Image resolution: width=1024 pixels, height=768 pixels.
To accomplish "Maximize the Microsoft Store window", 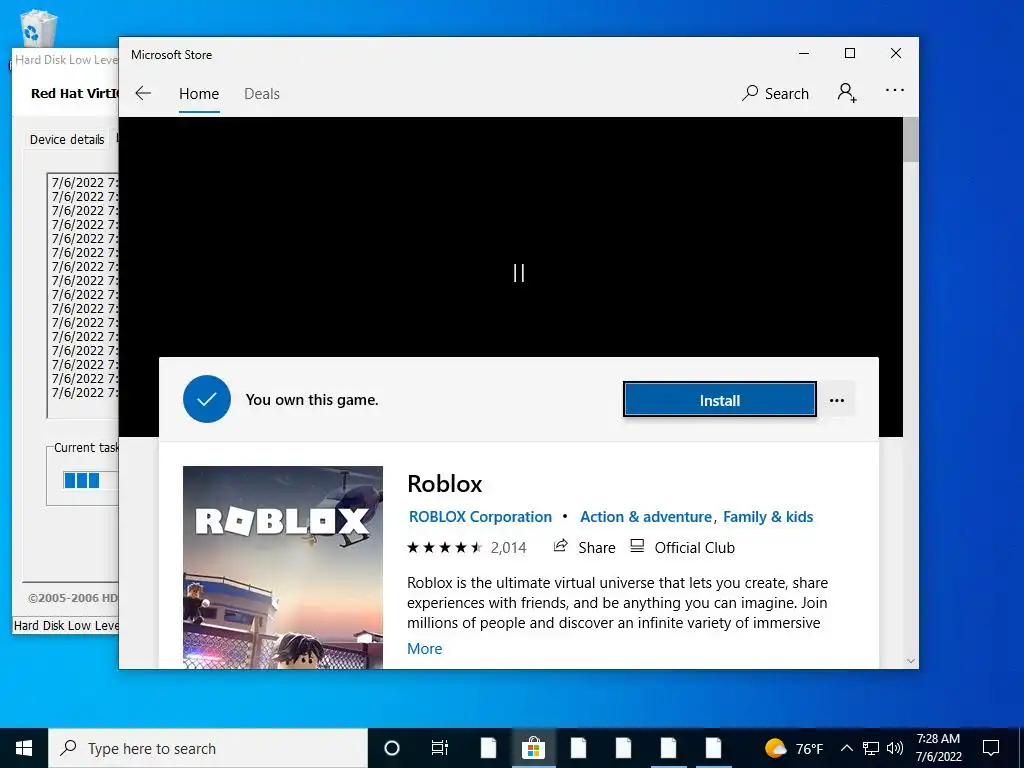I will click(x=850, y=54).
